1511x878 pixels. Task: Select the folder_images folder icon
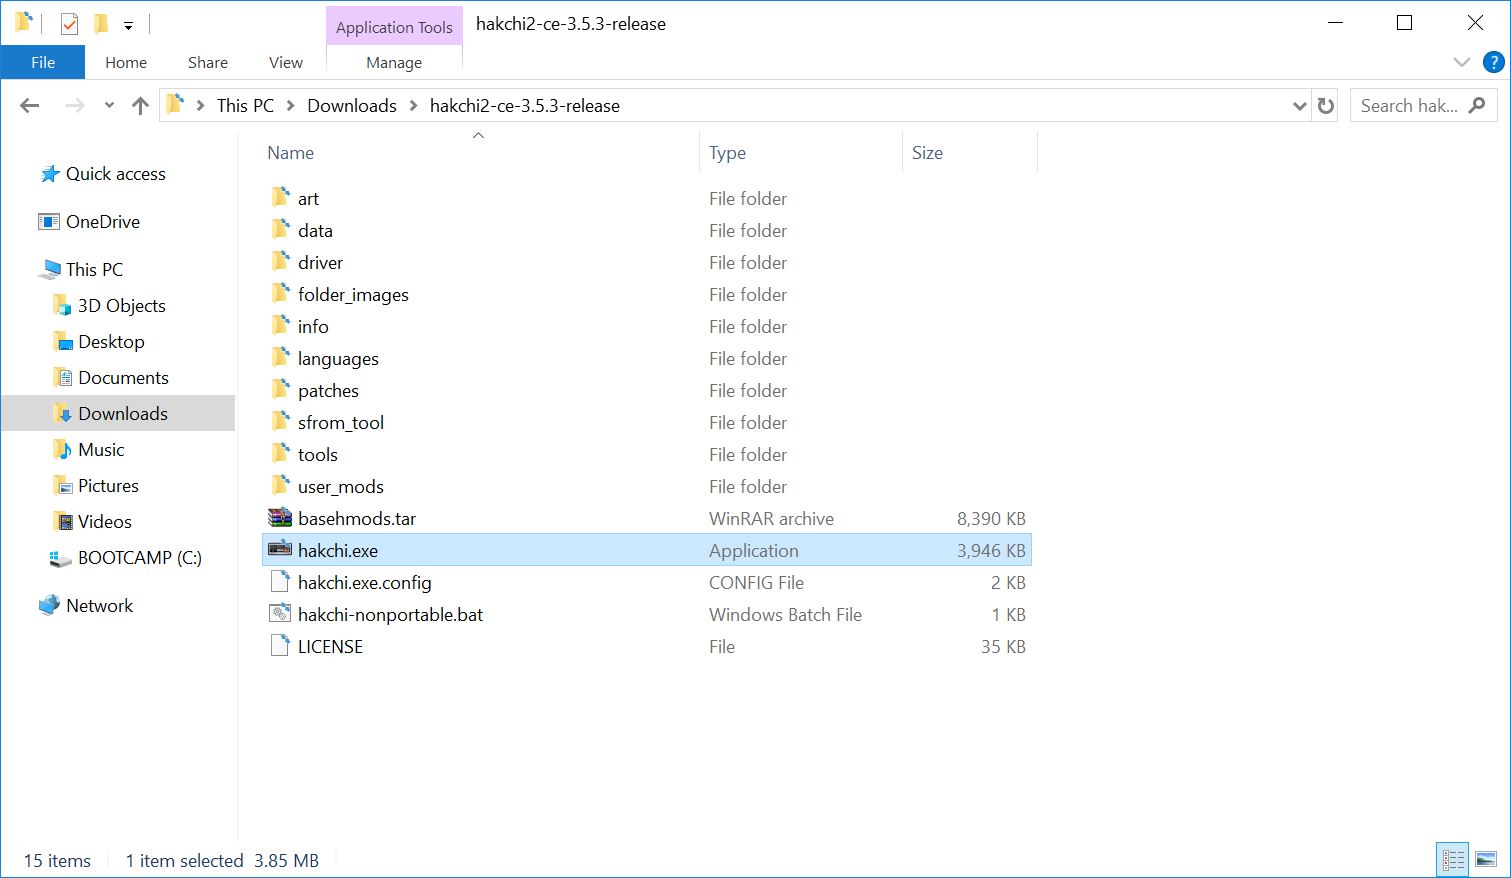(x=281, y=294)
